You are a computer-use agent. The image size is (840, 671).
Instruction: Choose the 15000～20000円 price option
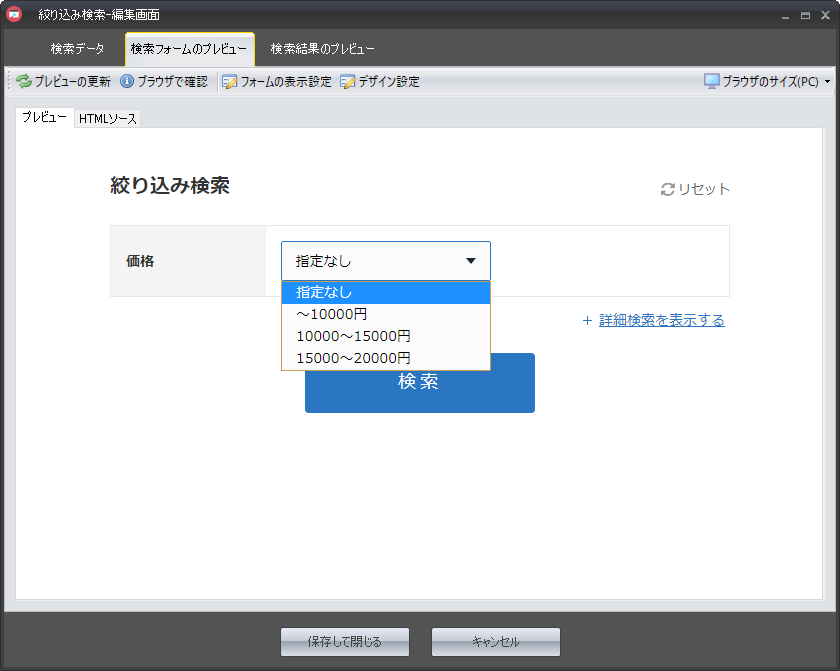(x=385, y=358)
